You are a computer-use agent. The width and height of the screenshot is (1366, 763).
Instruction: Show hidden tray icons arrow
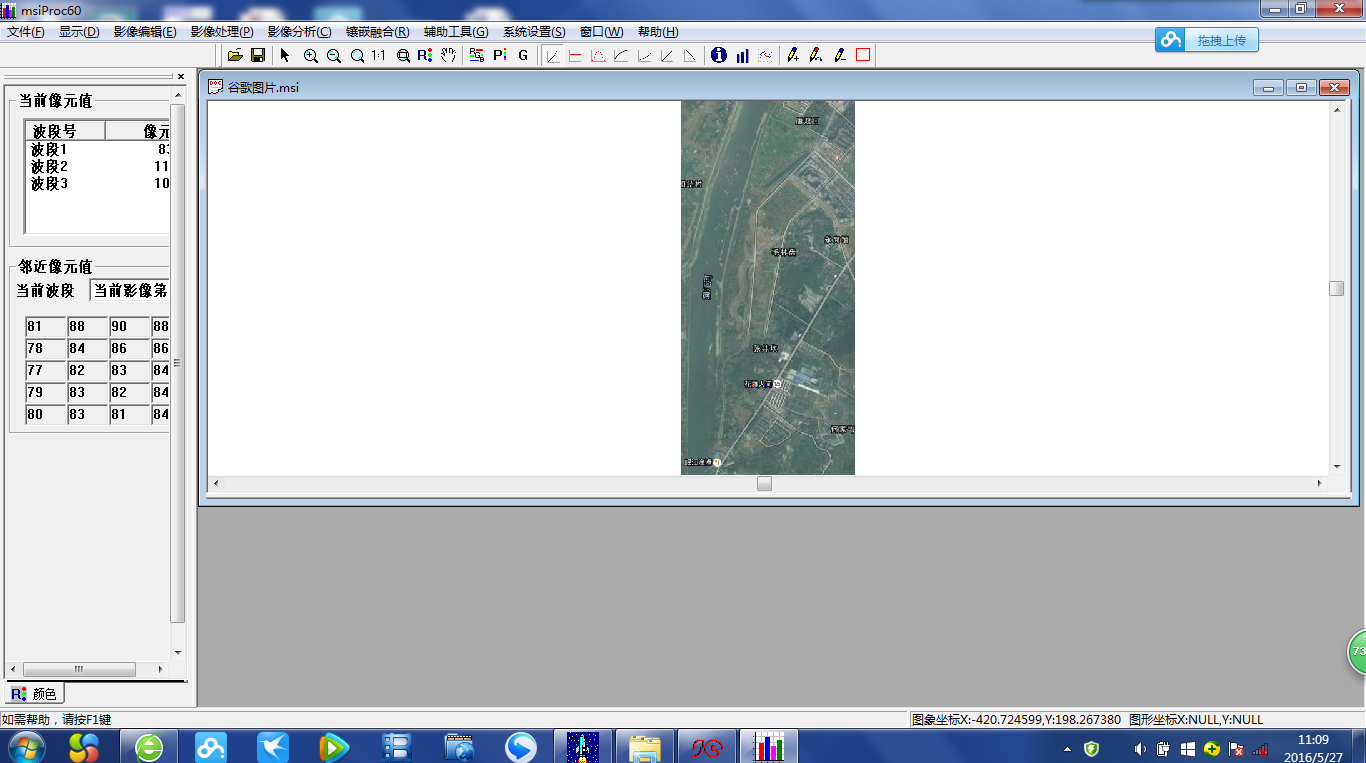click(x=1067, y=749)
